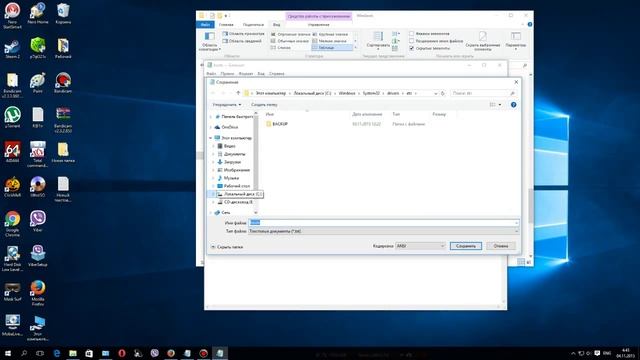
Task: Select the UltraISO desktop shortcut
Action: click(38, 187)
